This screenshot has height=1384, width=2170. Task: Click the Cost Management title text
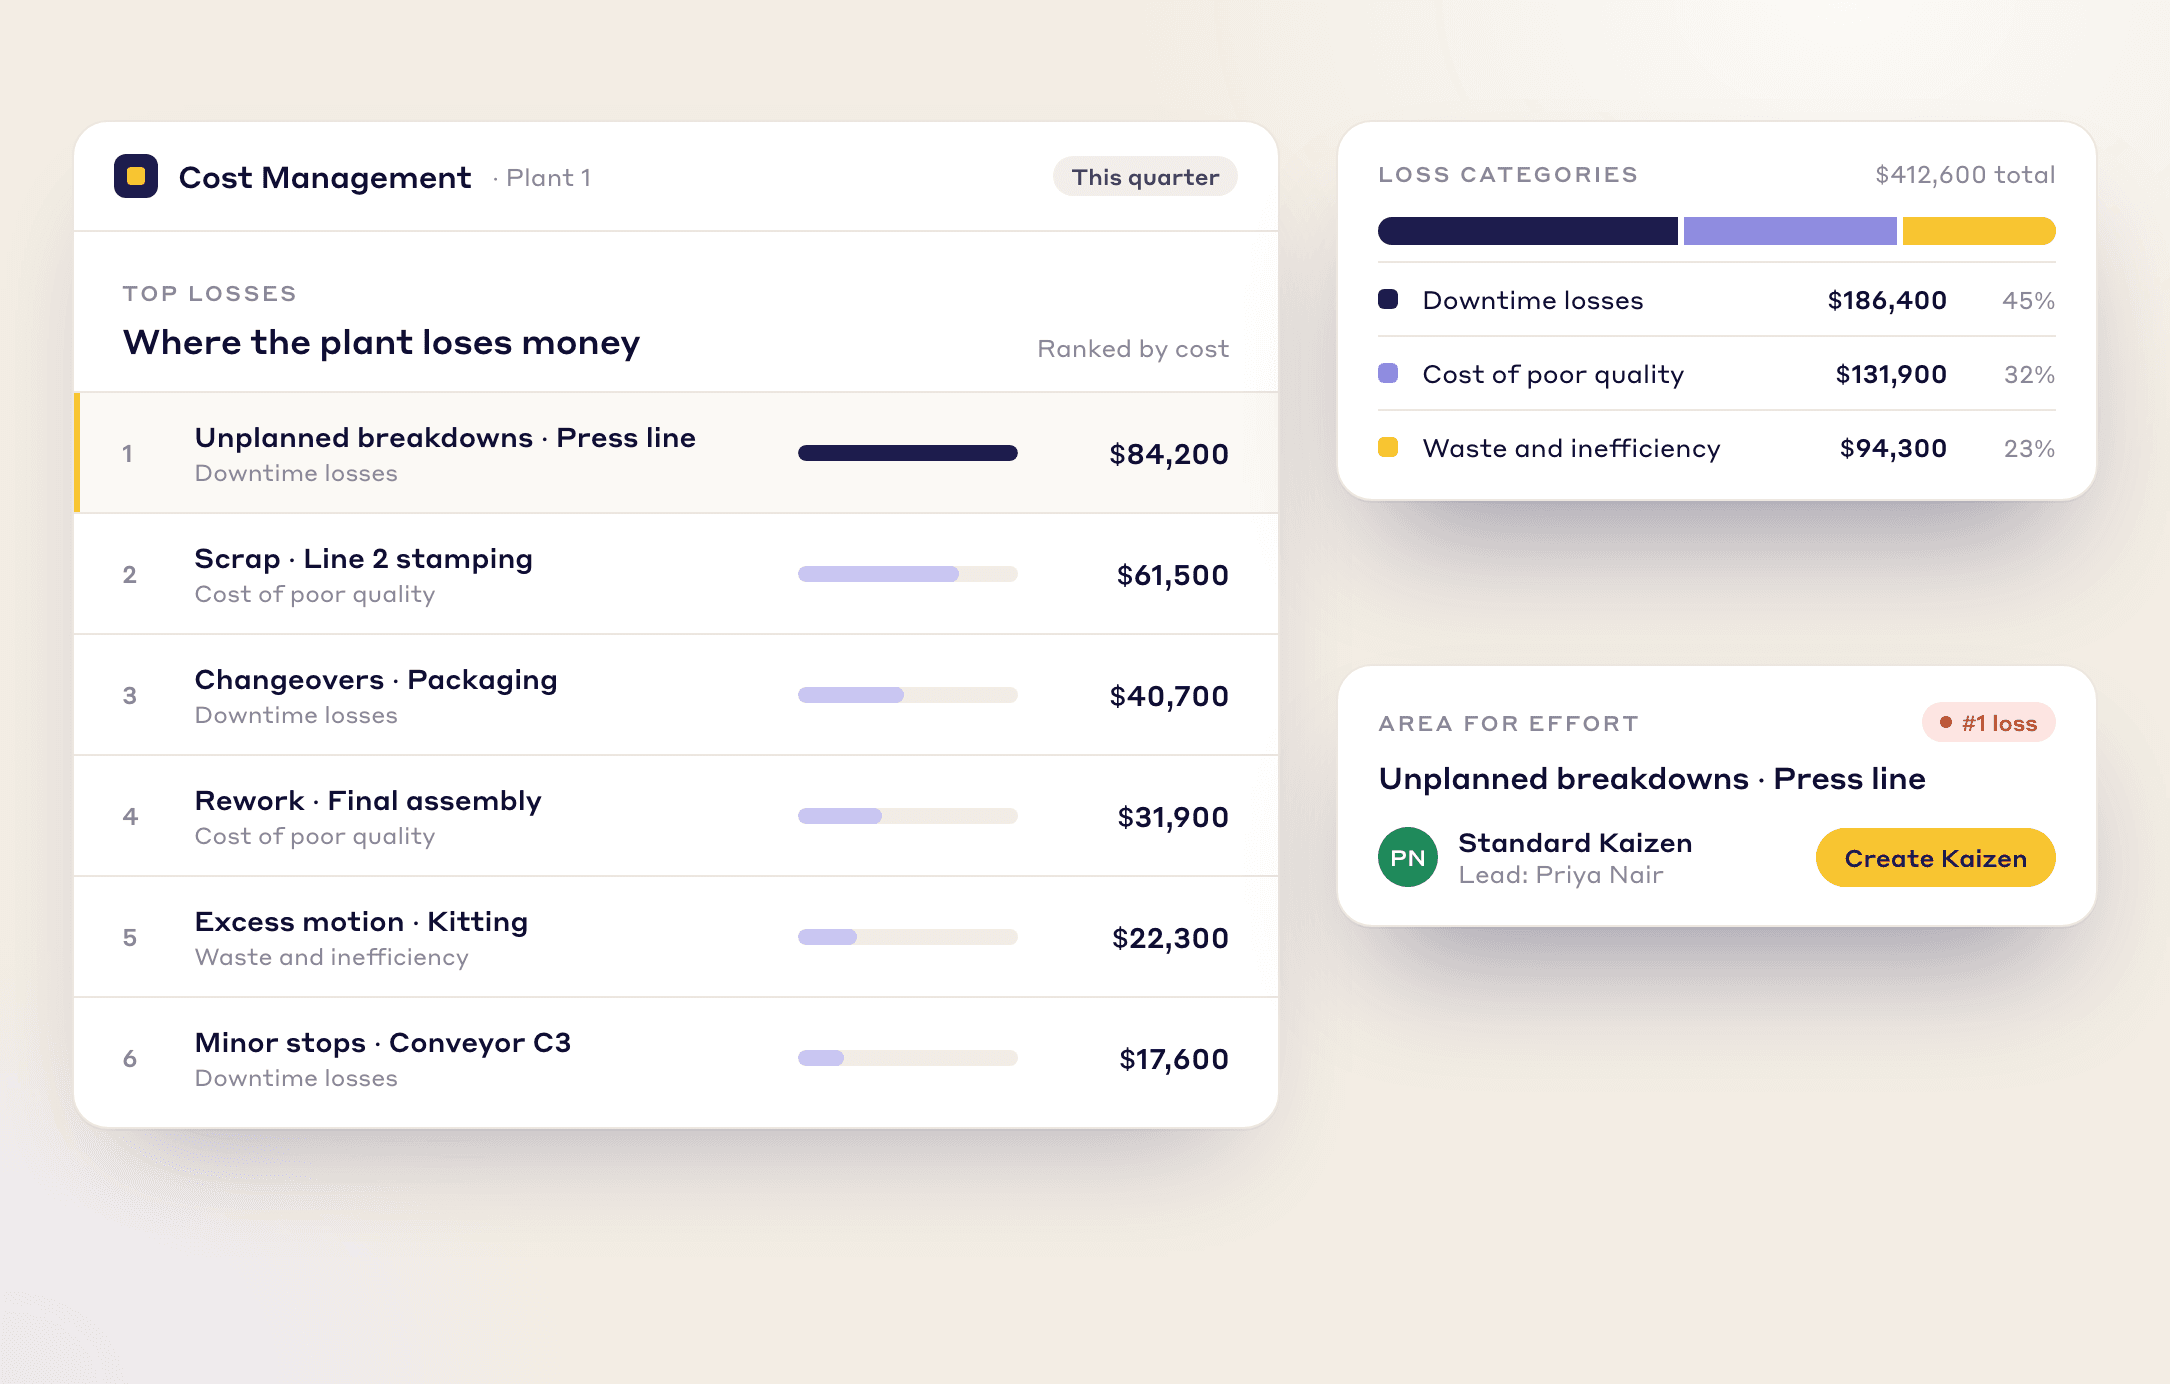tap(325, 178)
